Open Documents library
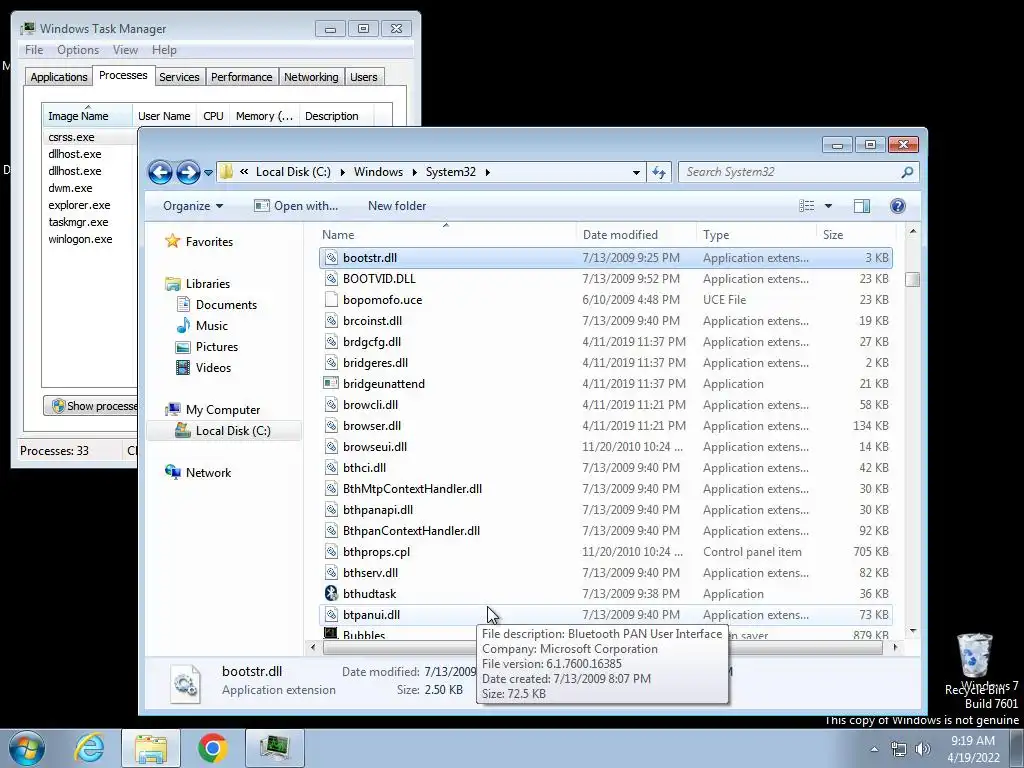This screenshot has width=1024, height=768. click(226, 305)
